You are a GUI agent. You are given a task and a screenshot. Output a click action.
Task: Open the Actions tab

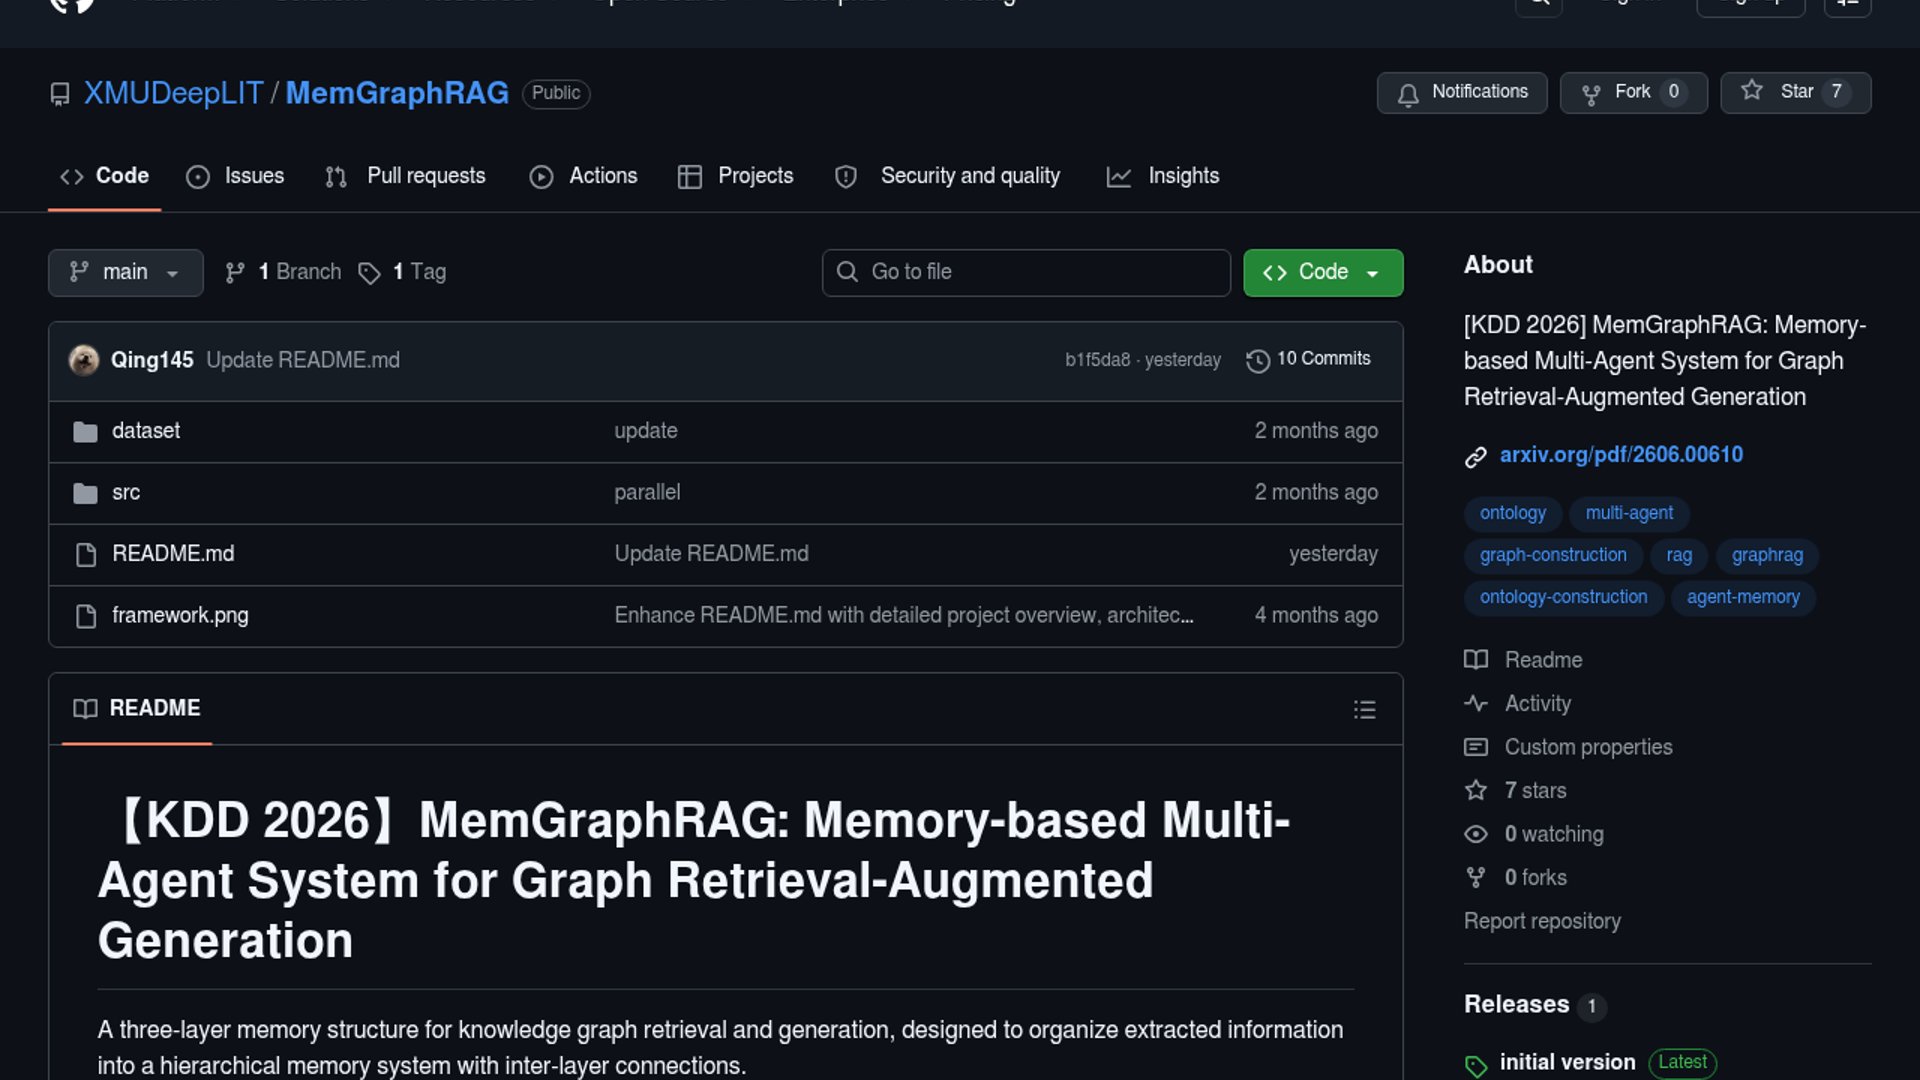pyautogui.click(x=583, y=176)
